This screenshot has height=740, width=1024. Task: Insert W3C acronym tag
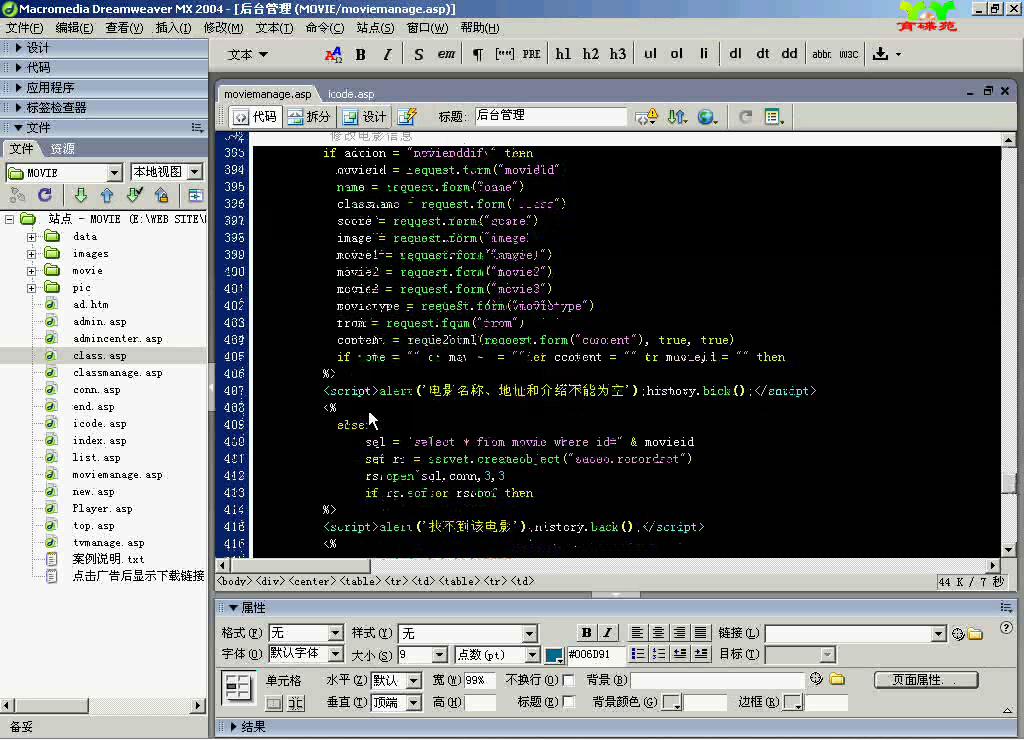pos(848,54)
